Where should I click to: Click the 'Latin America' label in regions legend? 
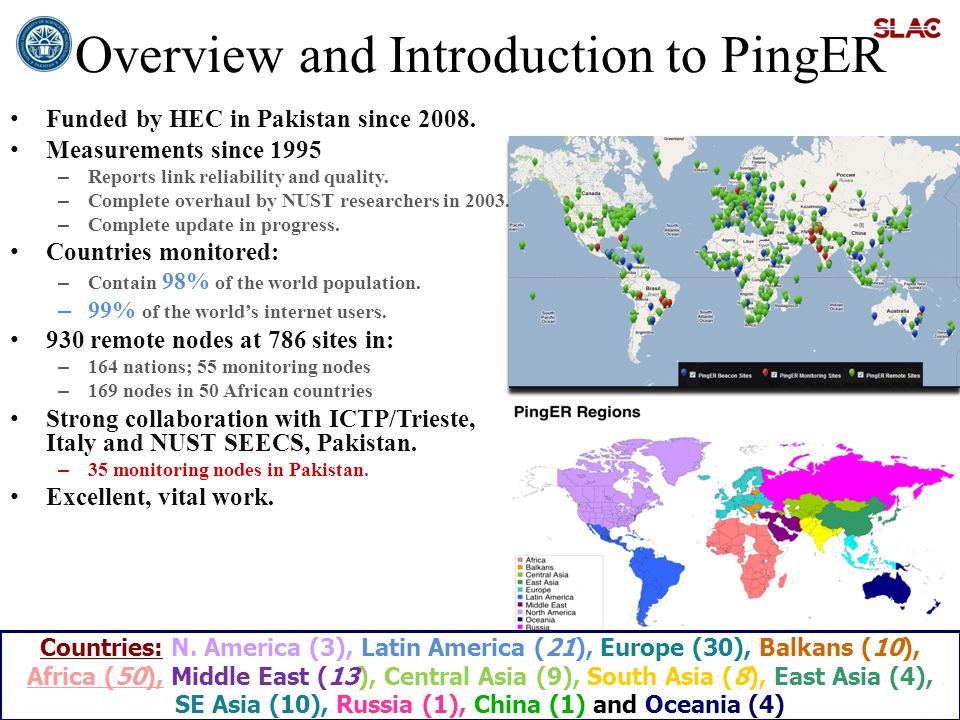(x=549, y=597)
